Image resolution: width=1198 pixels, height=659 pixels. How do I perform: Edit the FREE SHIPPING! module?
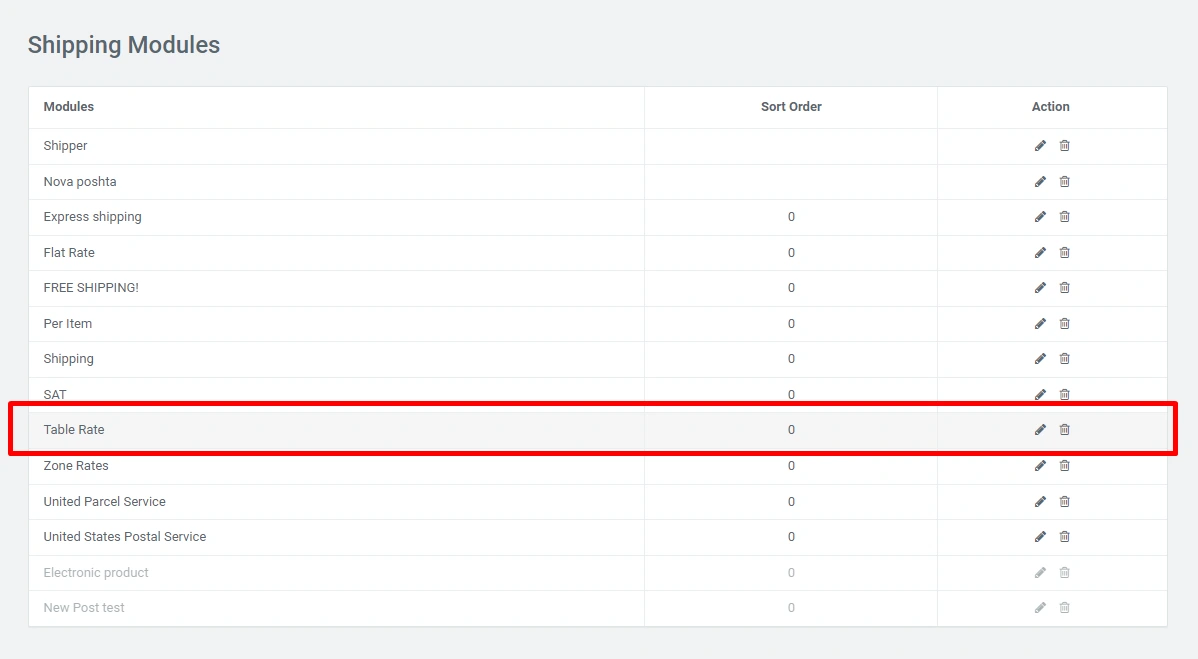(1040, 288)
